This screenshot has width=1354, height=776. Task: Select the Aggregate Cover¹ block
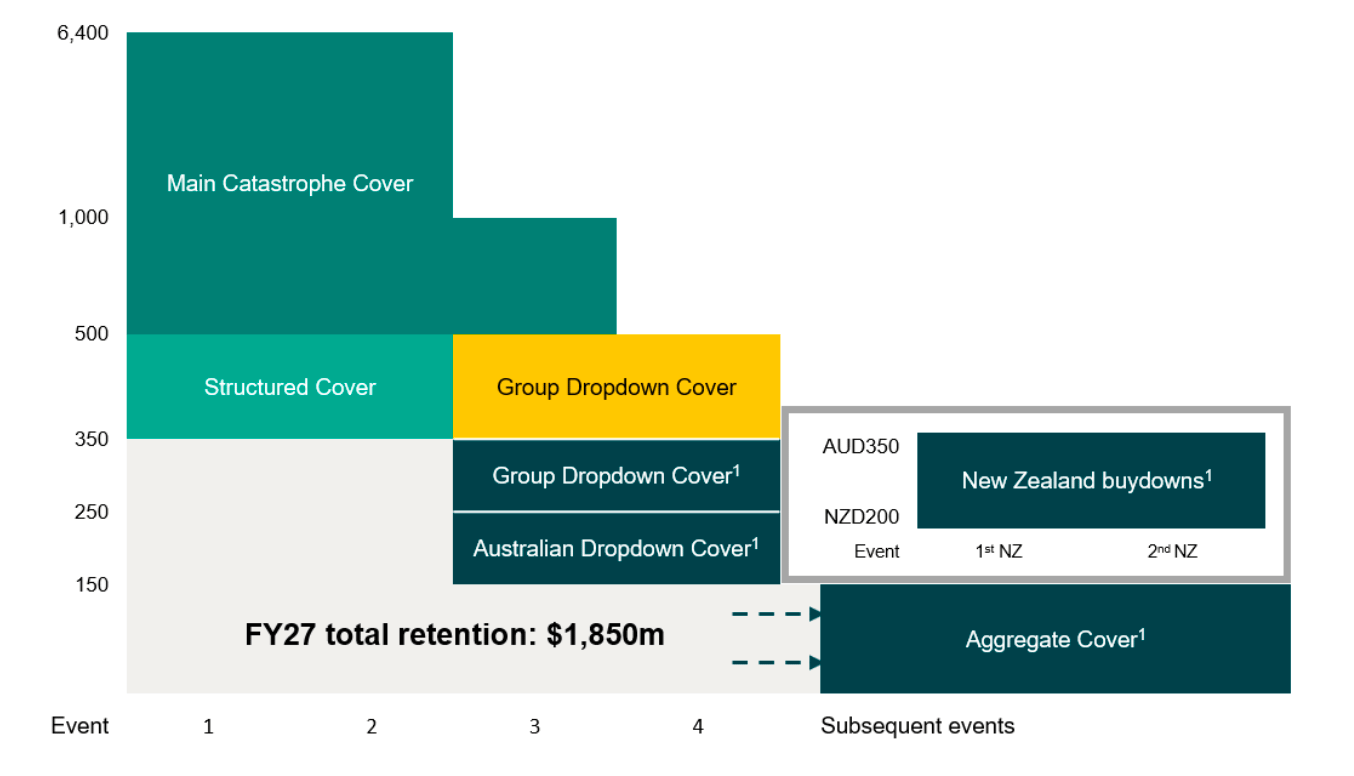pos(1055,639)
